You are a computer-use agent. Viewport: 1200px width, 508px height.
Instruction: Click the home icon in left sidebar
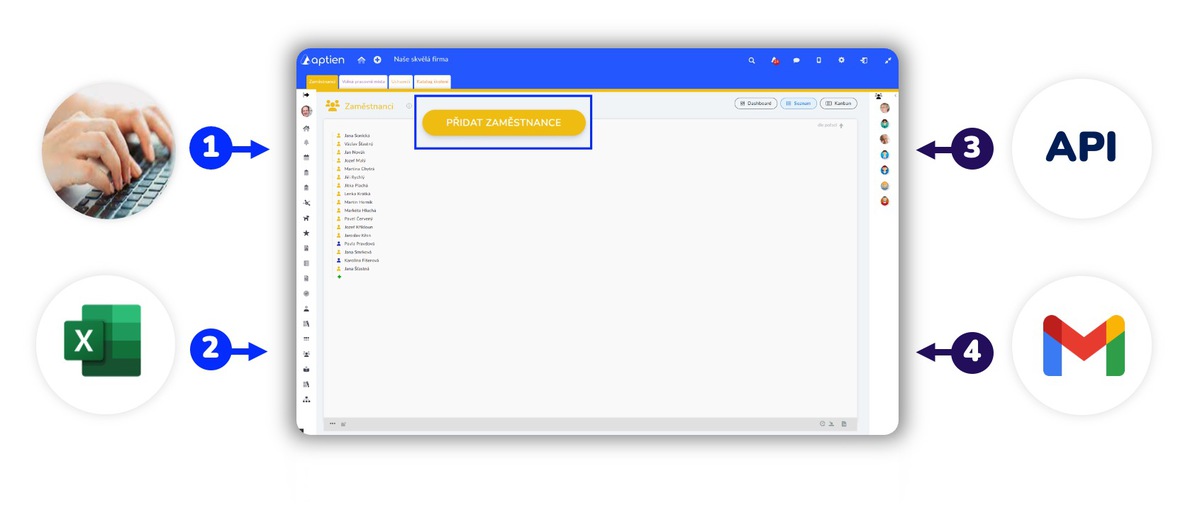click(x=306, y=128)
